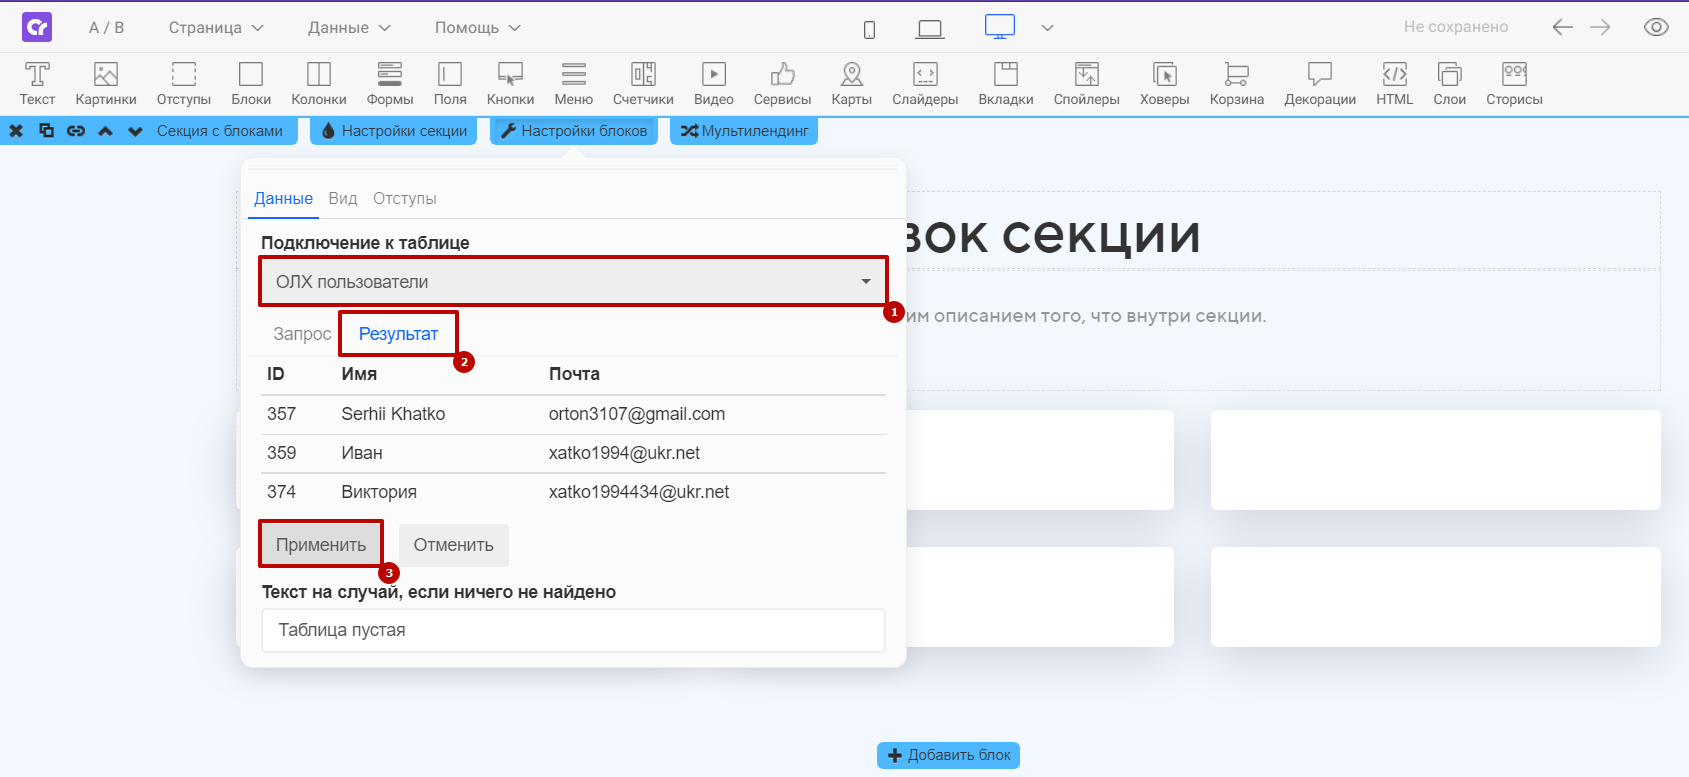Image resolution: width=1689 pixels, height=777 pixels.
Task: Click the Таблица пустая text field
Action: (573, 630)
